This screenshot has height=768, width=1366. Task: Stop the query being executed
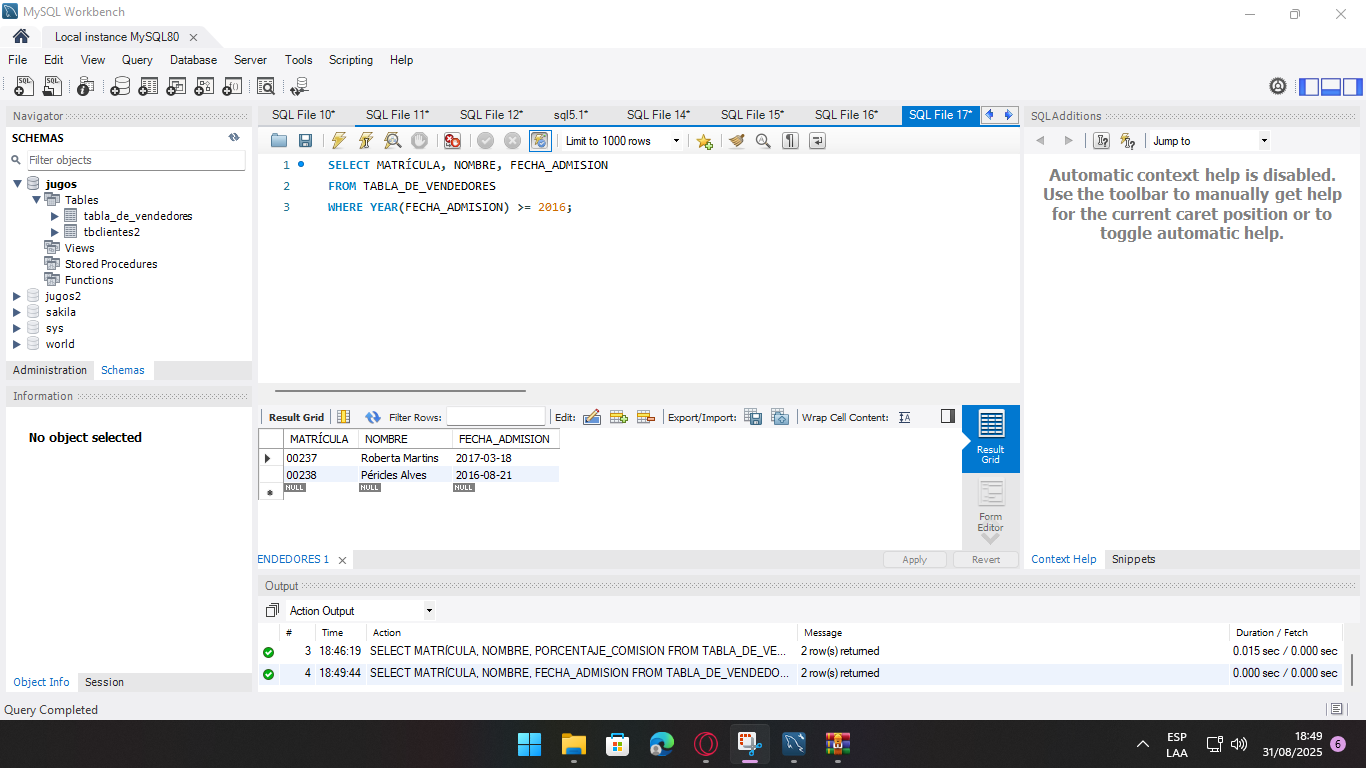click(420, 141)
